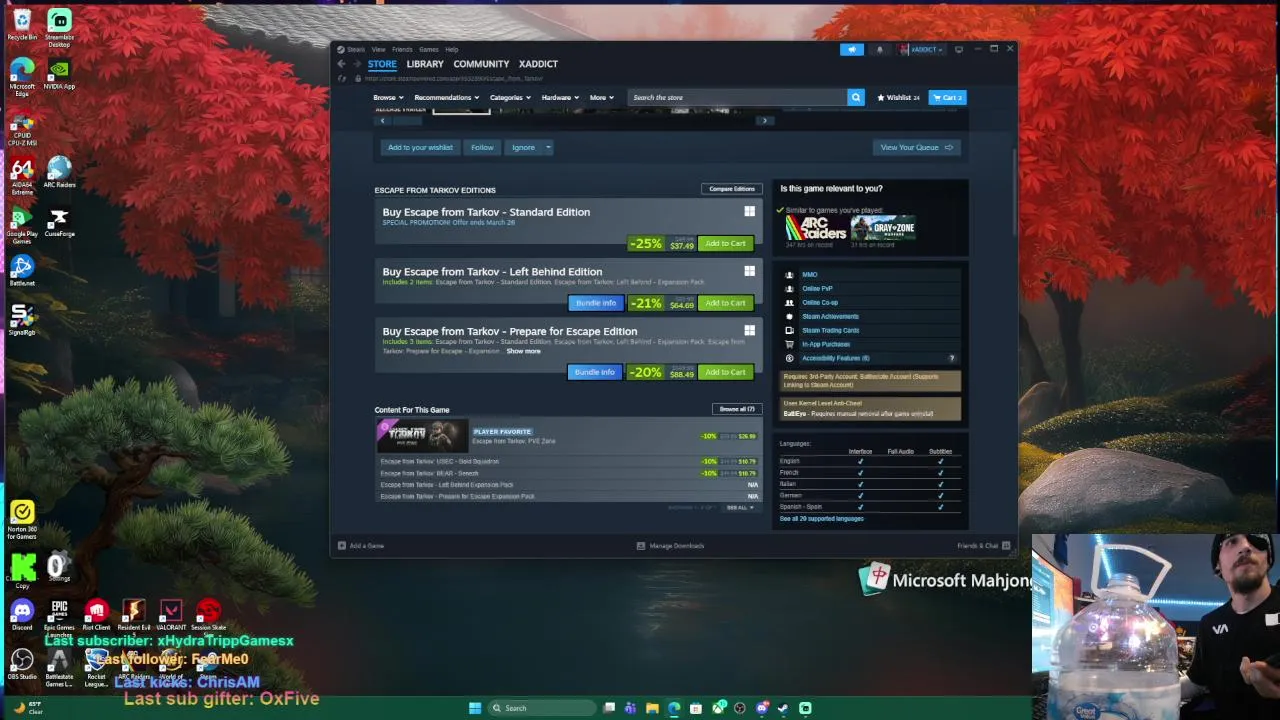
Task: Open File Explorer from the taskbar
Action: point(652,708)
